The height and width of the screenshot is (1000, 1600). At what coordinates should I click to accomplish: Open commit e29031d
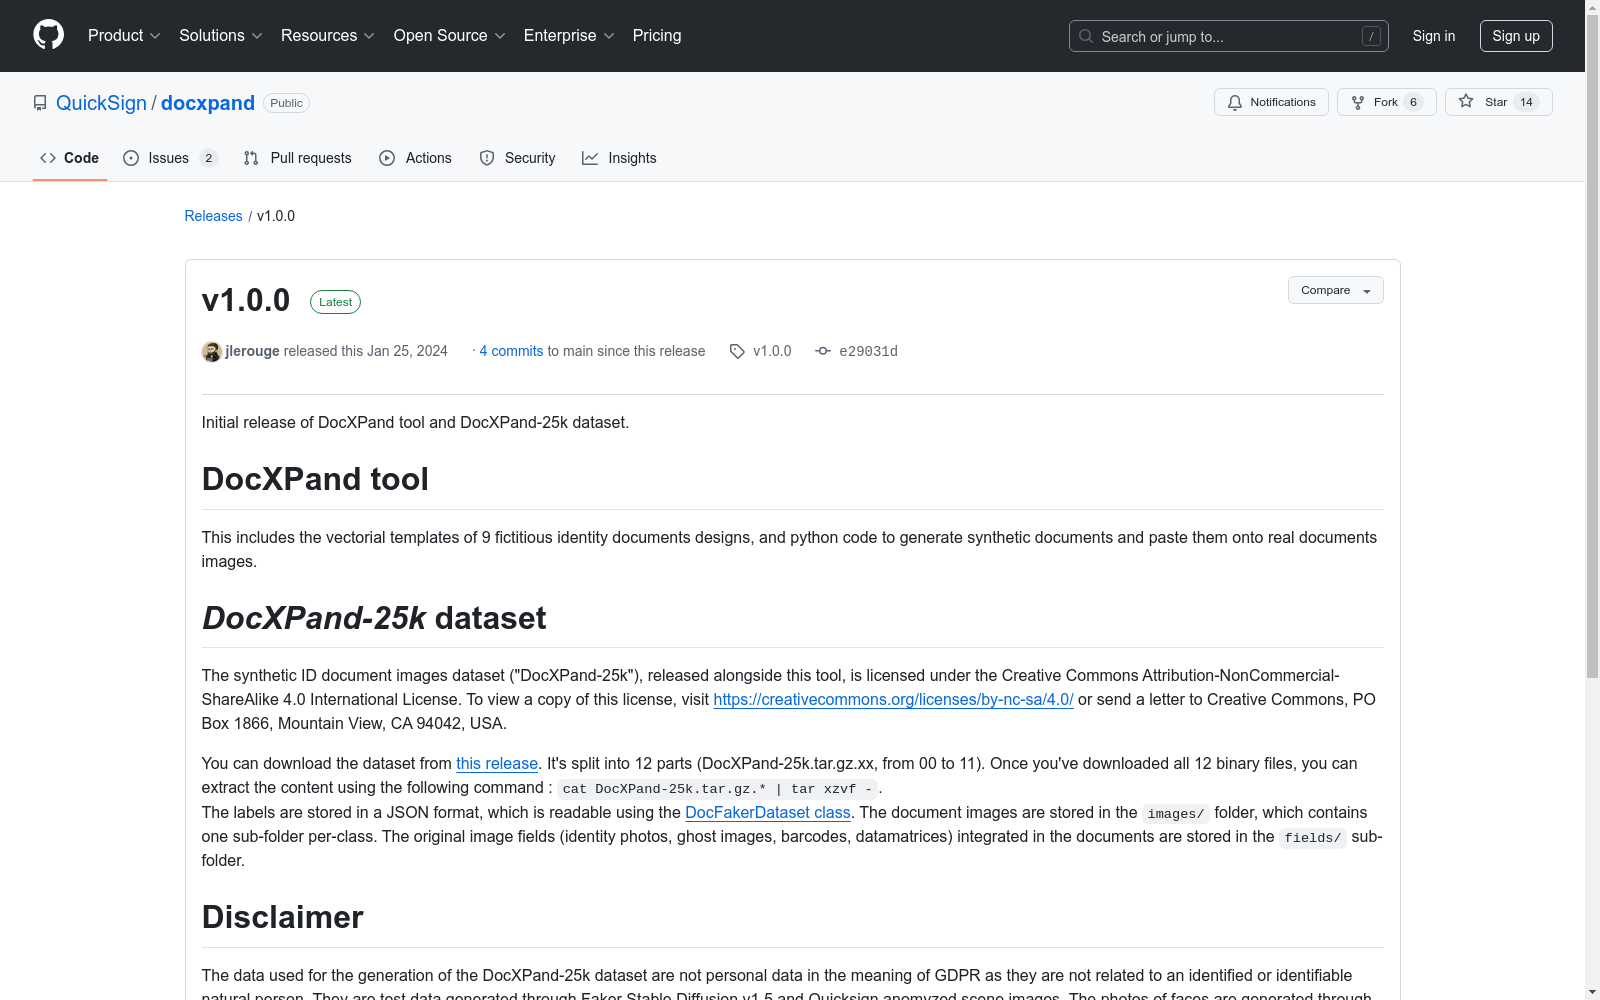point(868,351)
